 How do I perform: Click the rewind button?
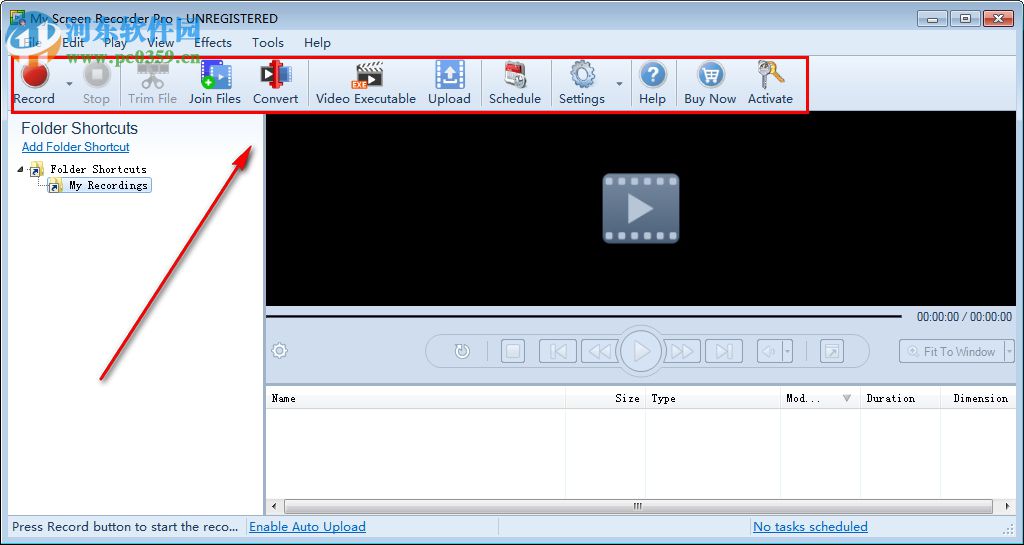pyautogui.click(x=600, y=351)
